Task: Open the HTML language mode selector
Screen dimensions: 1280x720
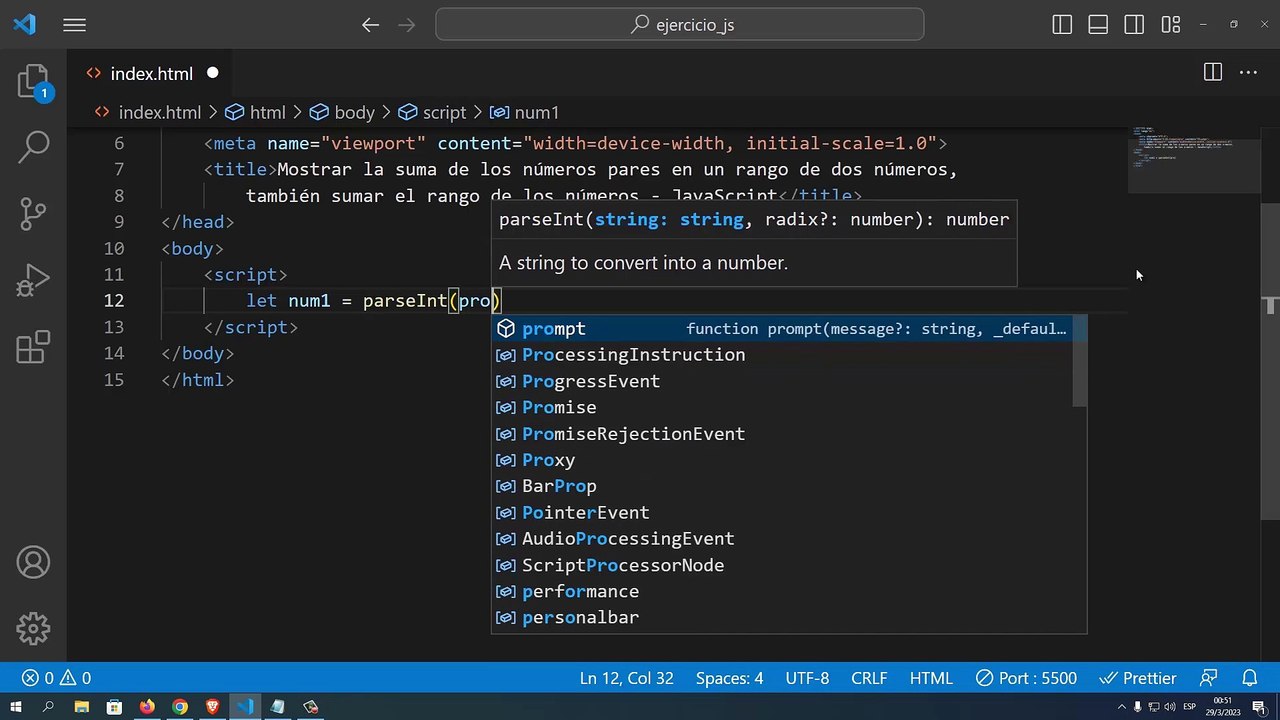Action: point(930,678)
